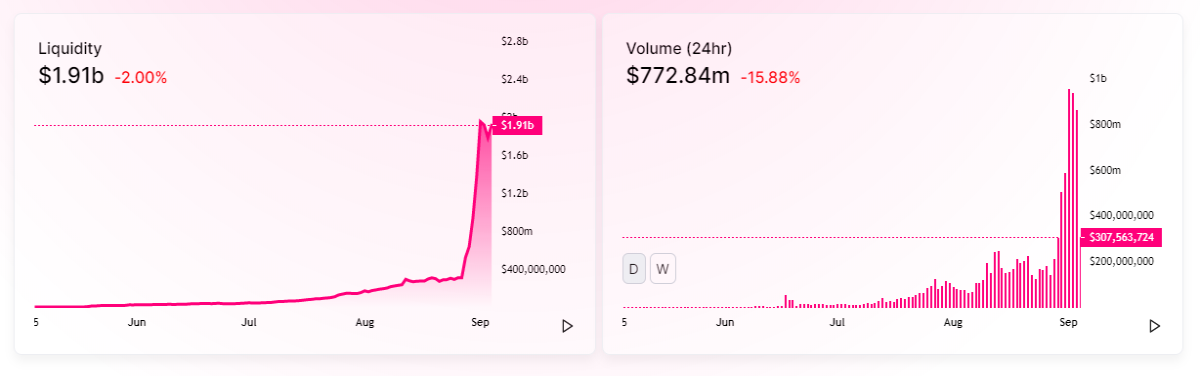Click the tallest volume bar in September
This screenshot has height=376, width=1200.
coord(1068,198)
